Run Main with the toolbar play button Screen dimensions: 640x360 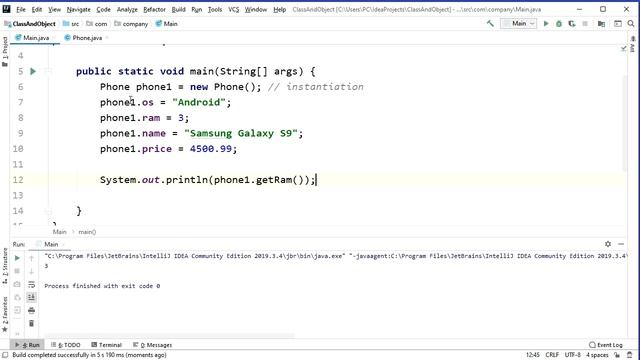546,24
